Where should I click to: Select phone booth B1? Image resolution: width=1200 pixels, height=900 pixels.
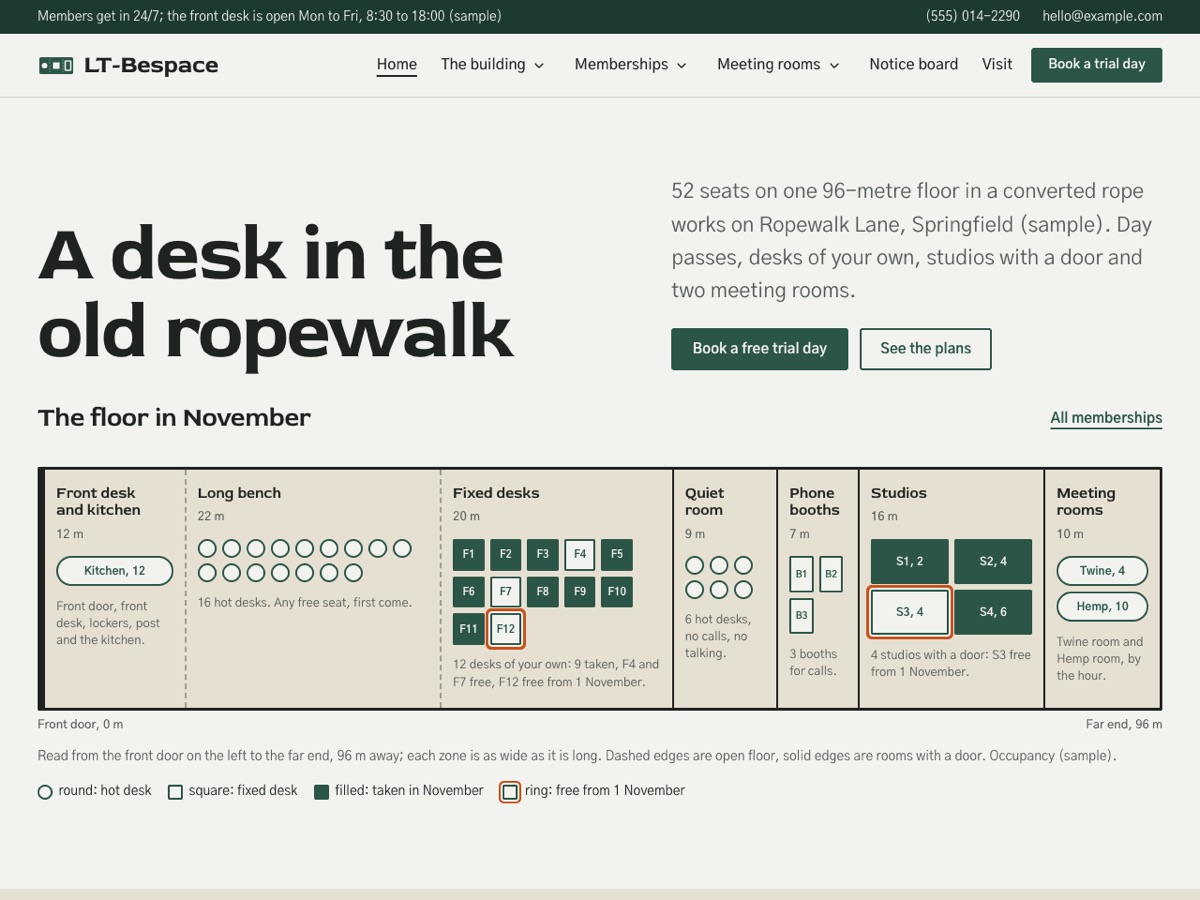tap(801, 575)
